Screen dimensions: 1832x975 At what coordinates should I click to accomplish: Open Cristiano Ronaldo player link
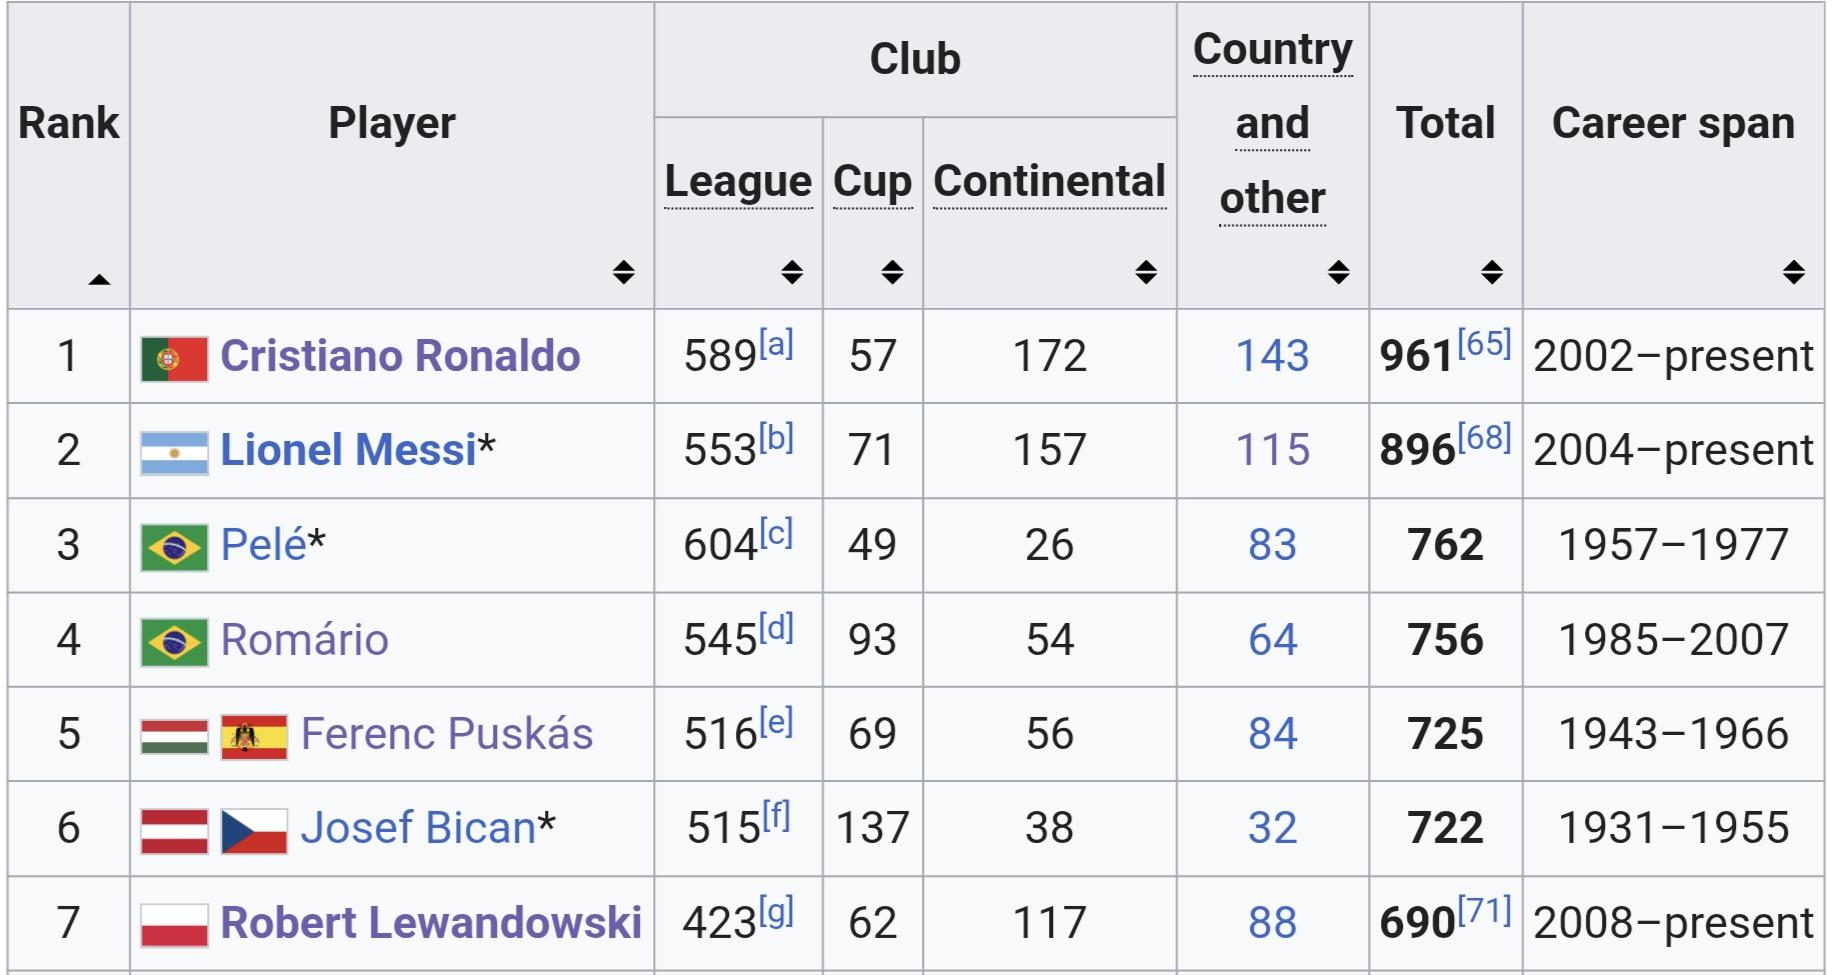click(400, 356)
